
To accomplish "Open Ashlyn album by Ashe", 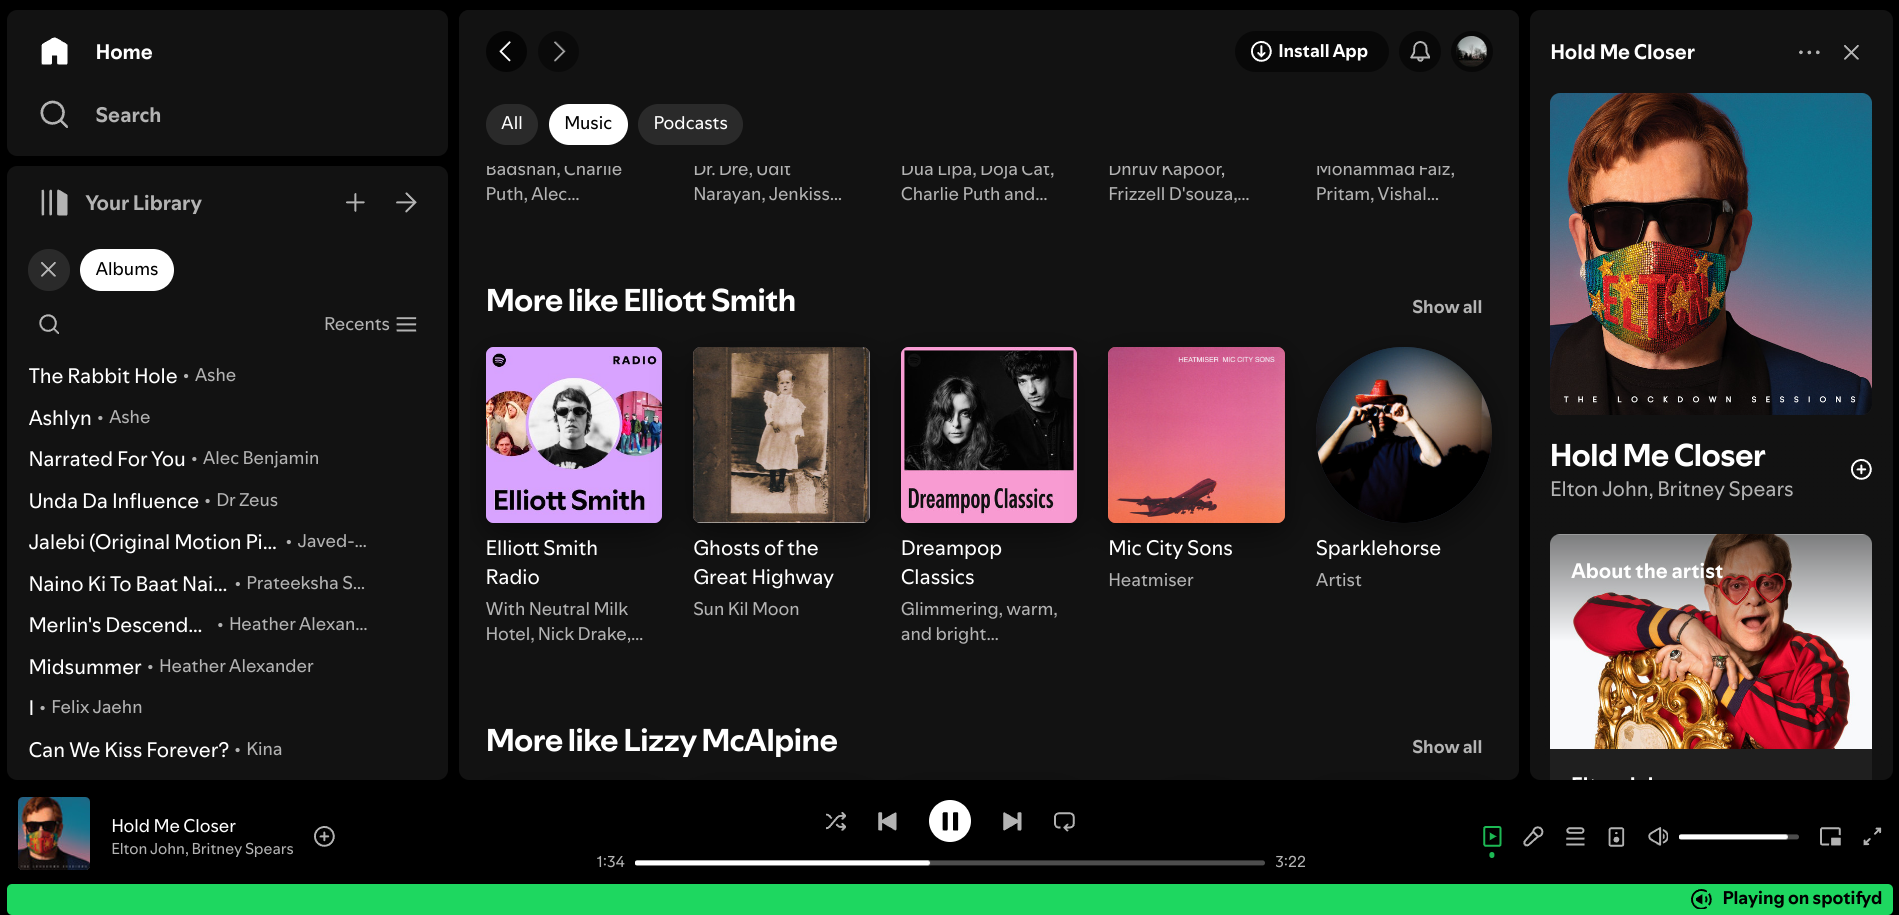I will (228, 418).
